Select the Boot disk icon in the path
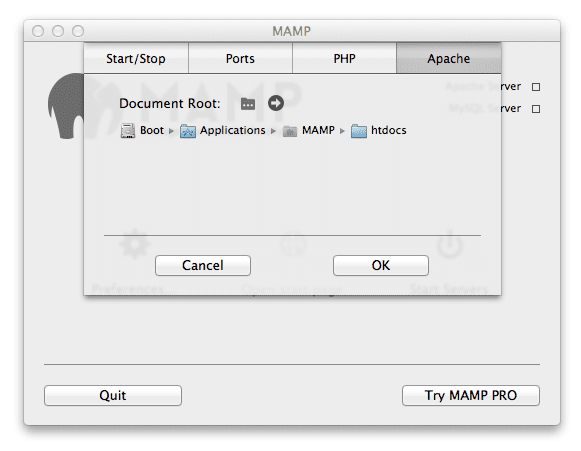 [128, 131]
